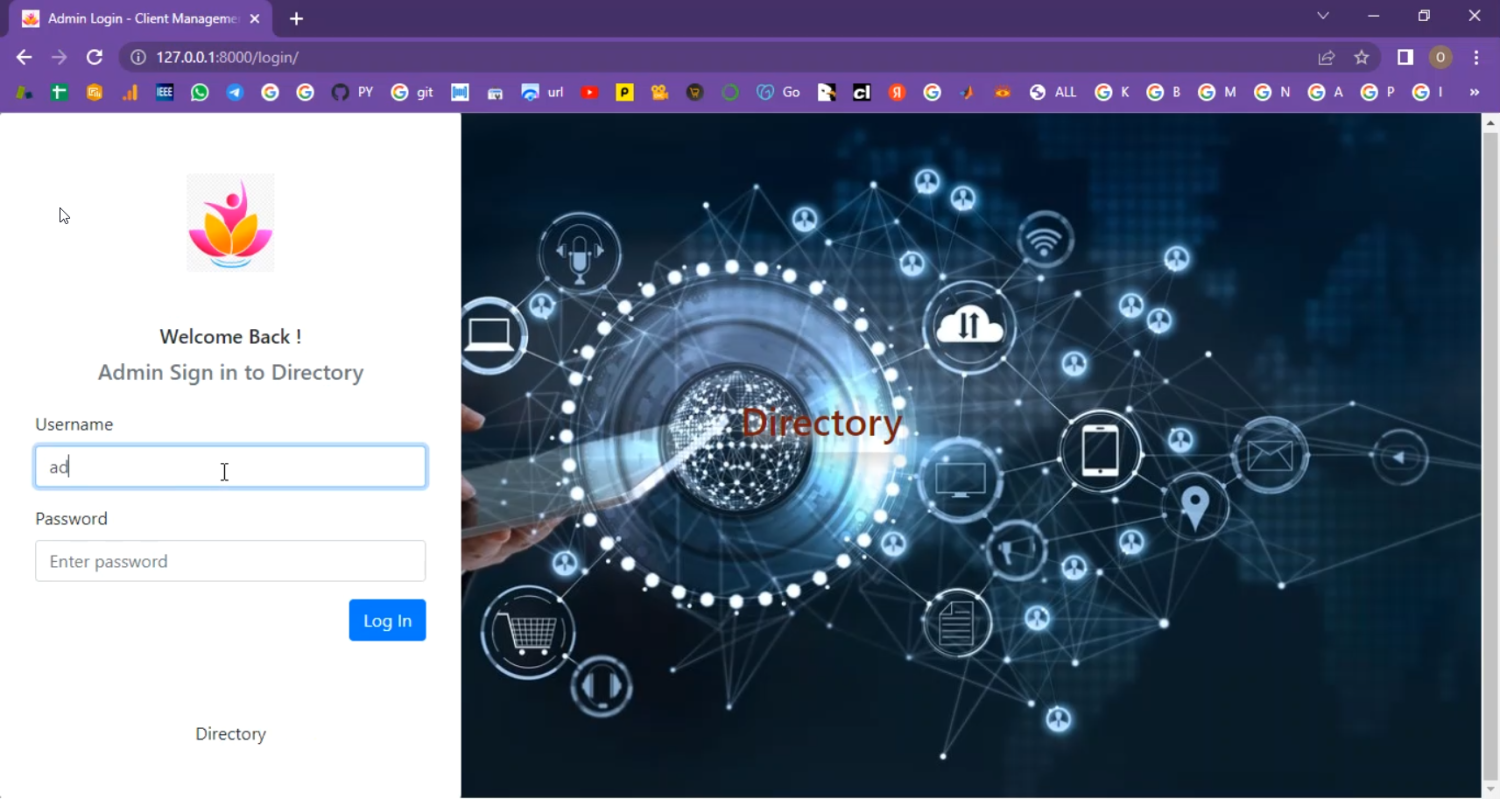
Task: Click the browser forward arrow
Action: point(59,57)
